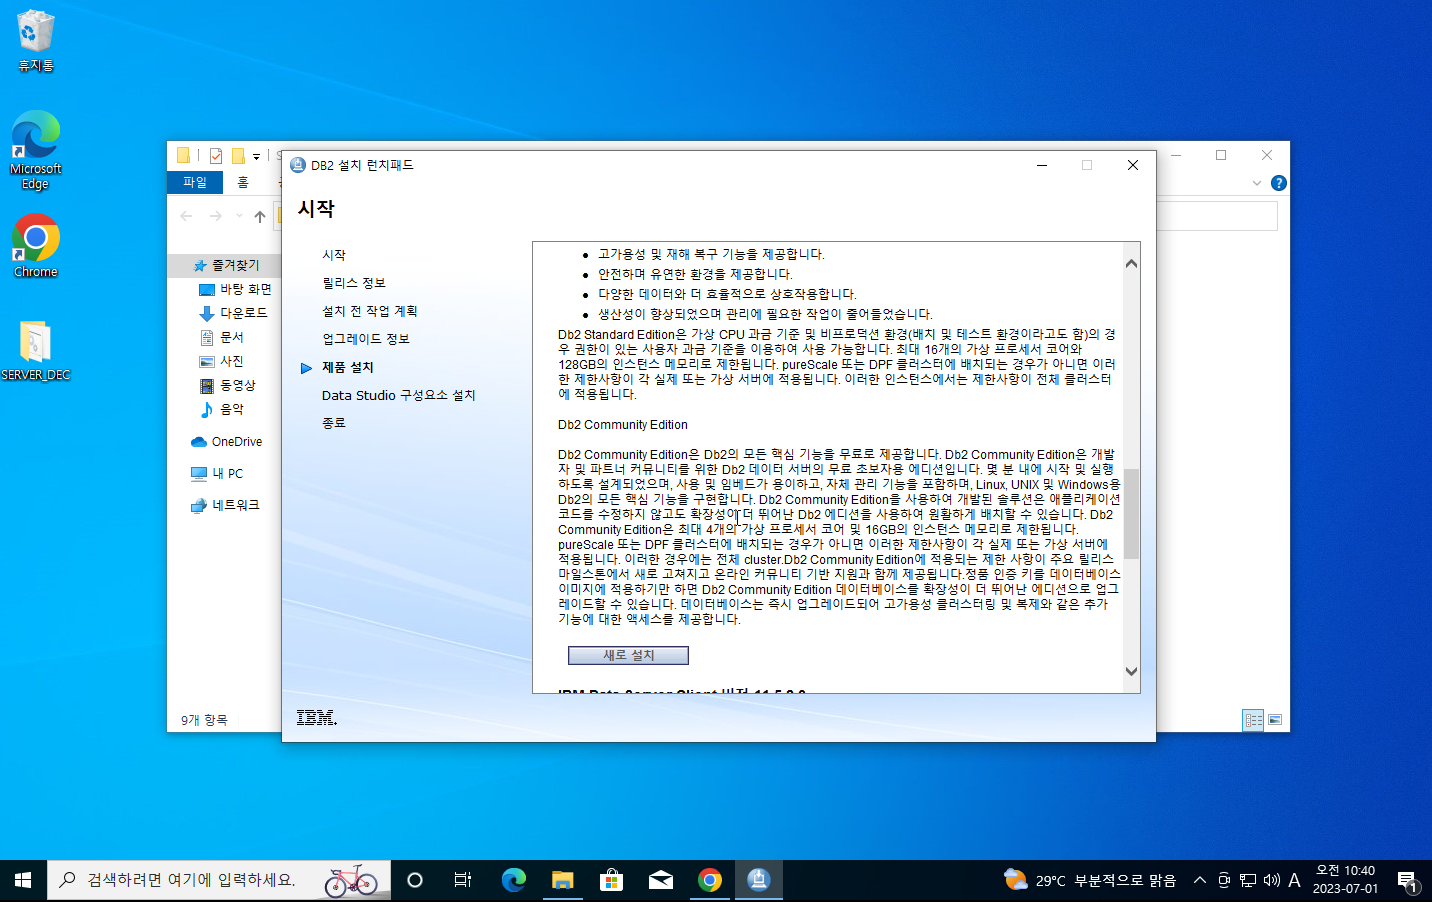Viewport: 1432px width, 902px height.
Task: Click the DB2 launchpad title bar icon
Action: [298, 165]
